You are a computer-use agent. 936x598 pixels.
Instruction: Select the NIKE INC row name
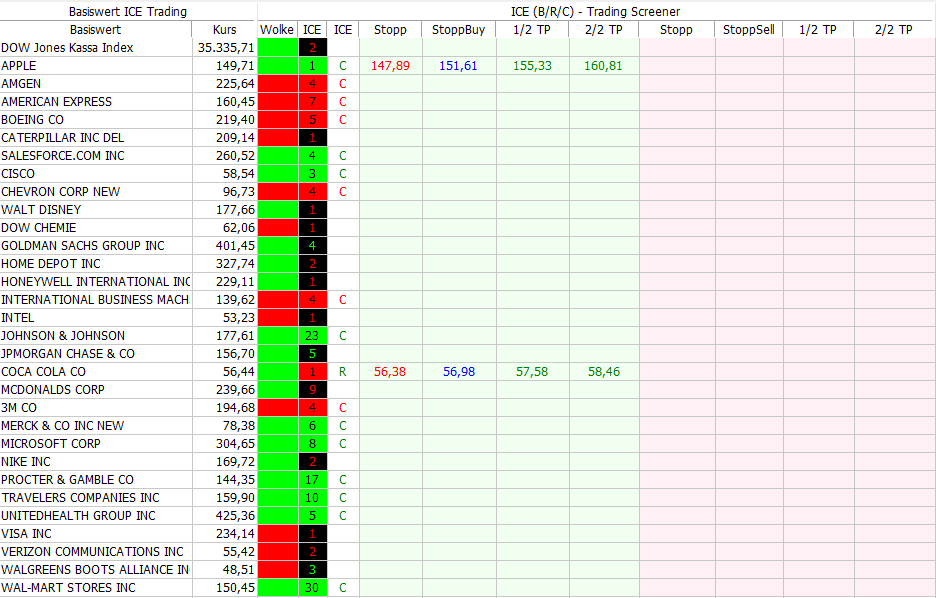[x=26, y=461]
